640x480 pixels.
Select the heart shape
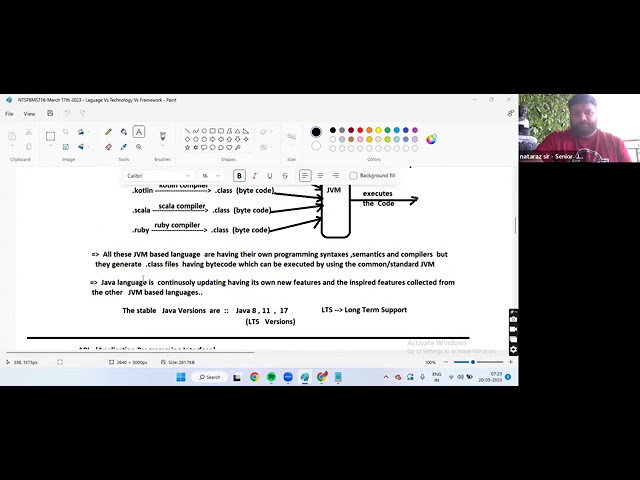click(229, 147)
